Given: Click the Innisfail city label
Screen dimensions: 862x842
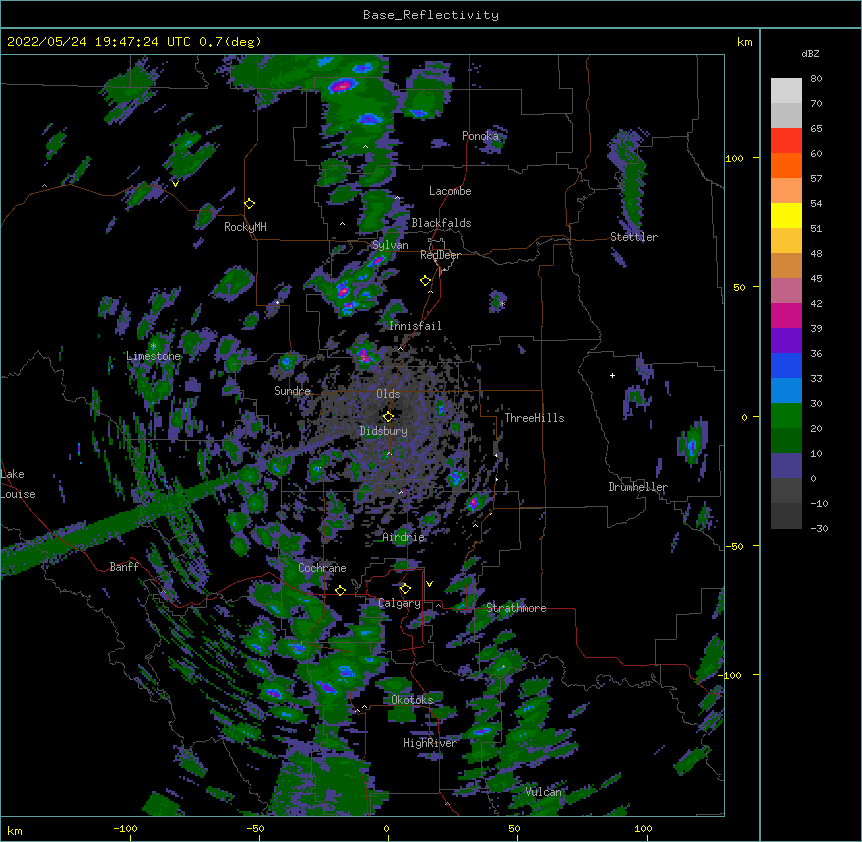Looking at the screenshot, I should pos(415,326).
